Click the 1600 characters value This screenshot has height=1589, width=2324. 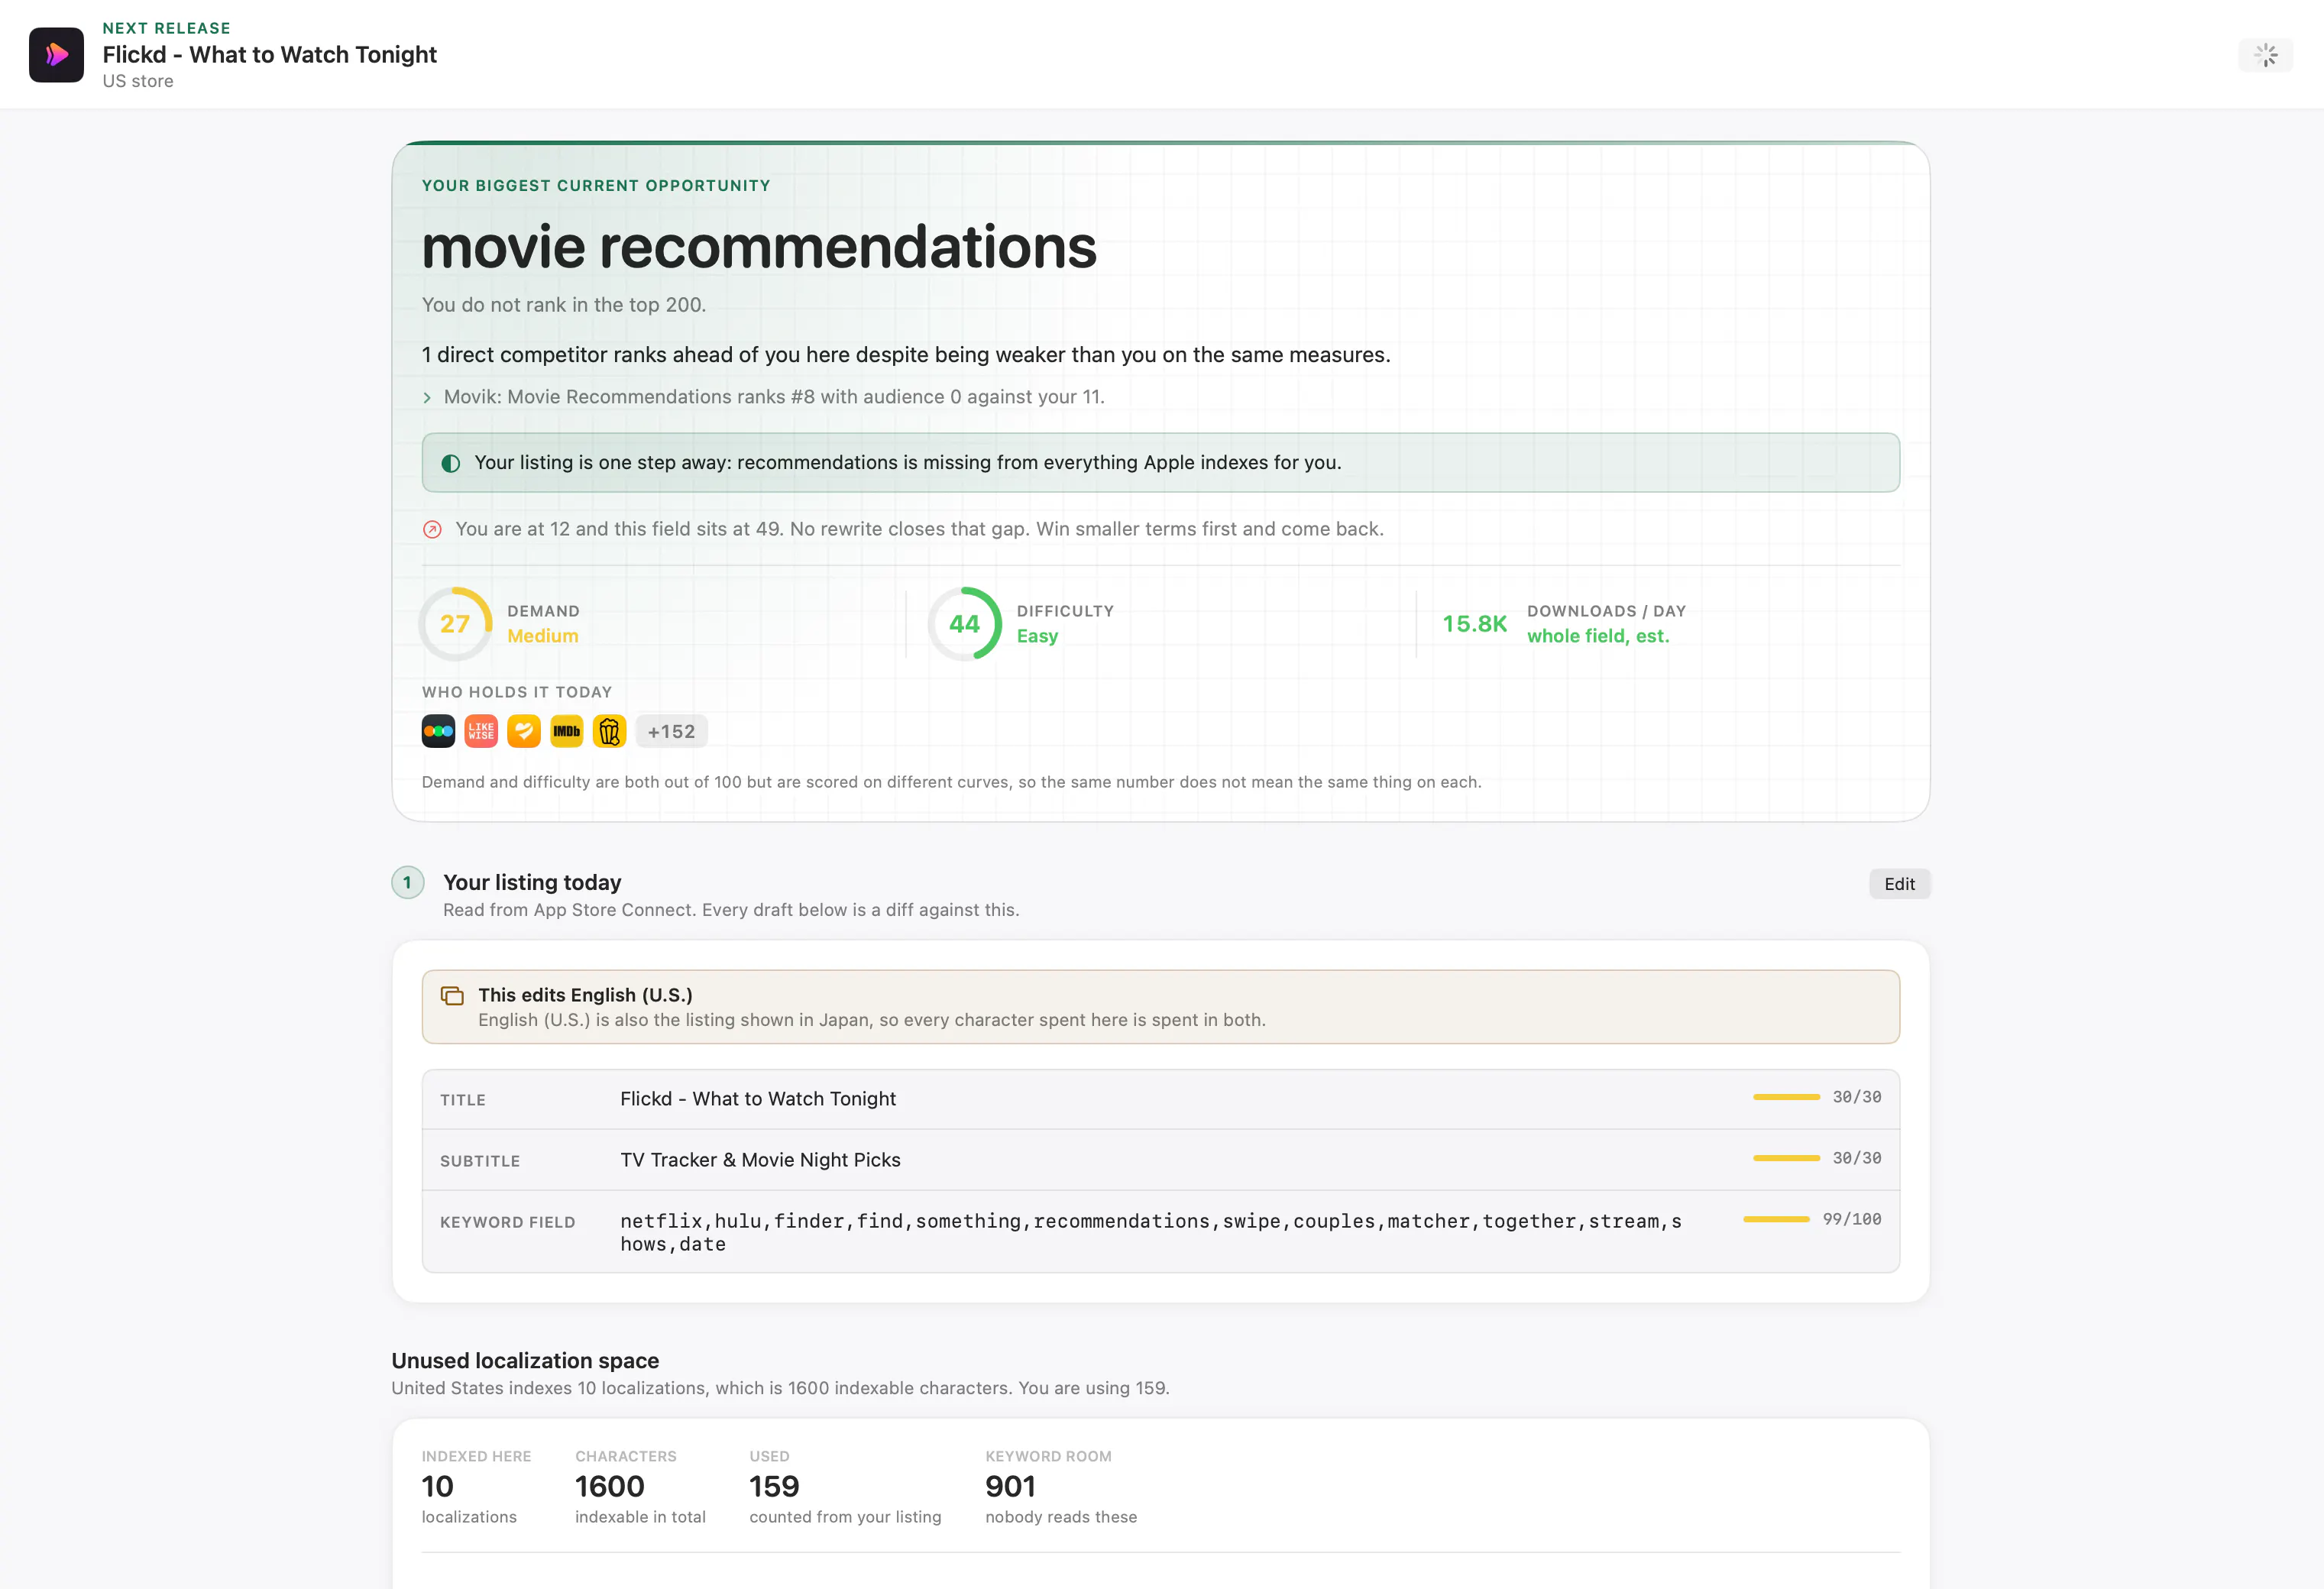point(610,1487)
